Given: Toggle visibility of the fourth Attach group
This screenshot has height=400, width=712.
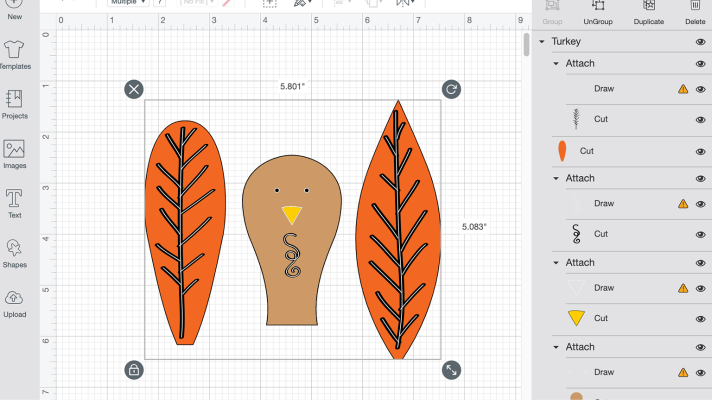Looking at the screenshot, I should 700,348.
